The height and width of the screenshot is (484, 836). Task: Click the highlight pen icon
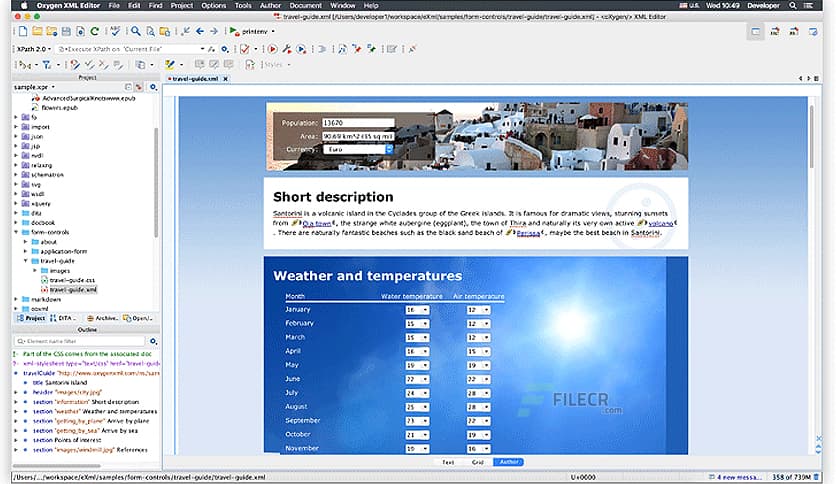point(170,65)
